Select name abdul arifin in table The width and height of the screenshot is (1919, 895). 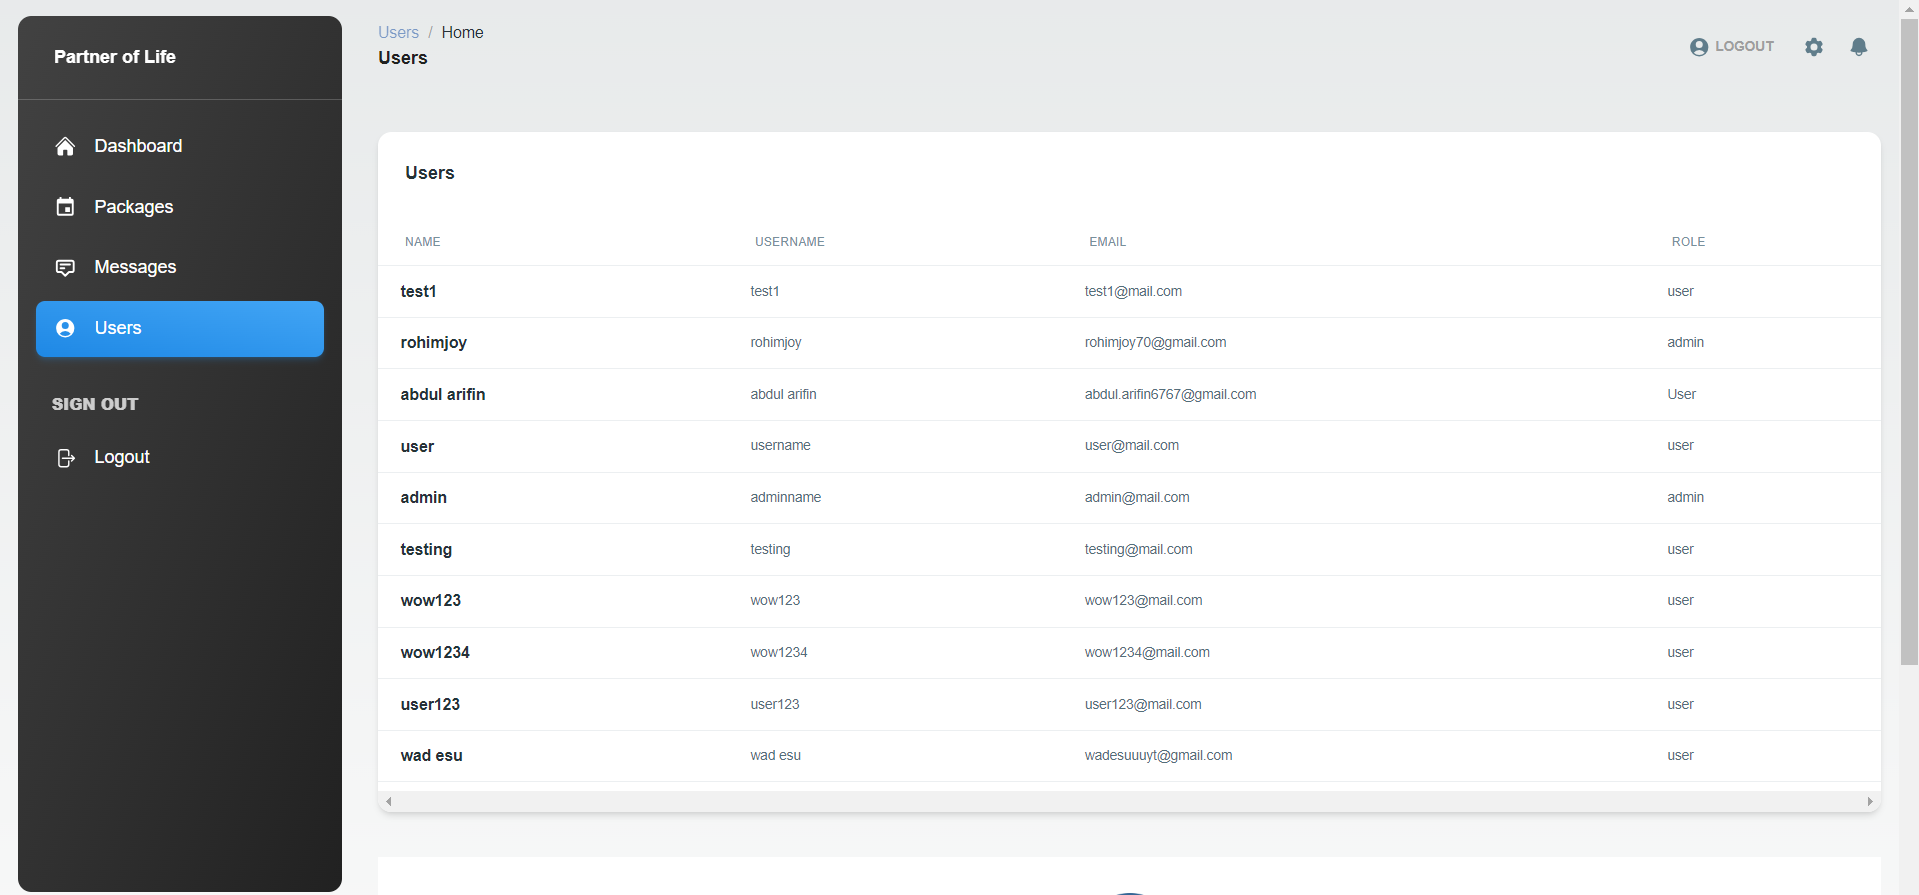pyautogui.click(x=442, y=394)
